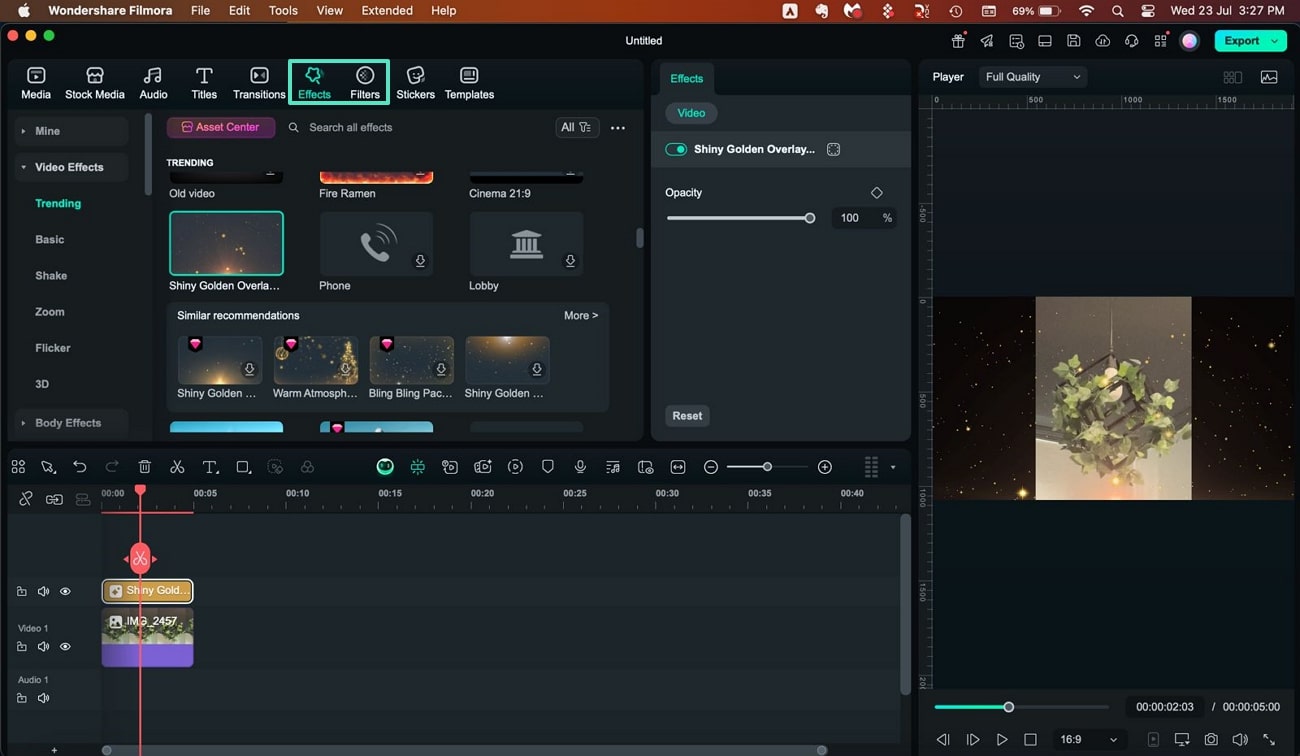The width and height of the screenshot is (1300, 756).
Task: Switch to the Transitions tab
Action: coord(259,83)
